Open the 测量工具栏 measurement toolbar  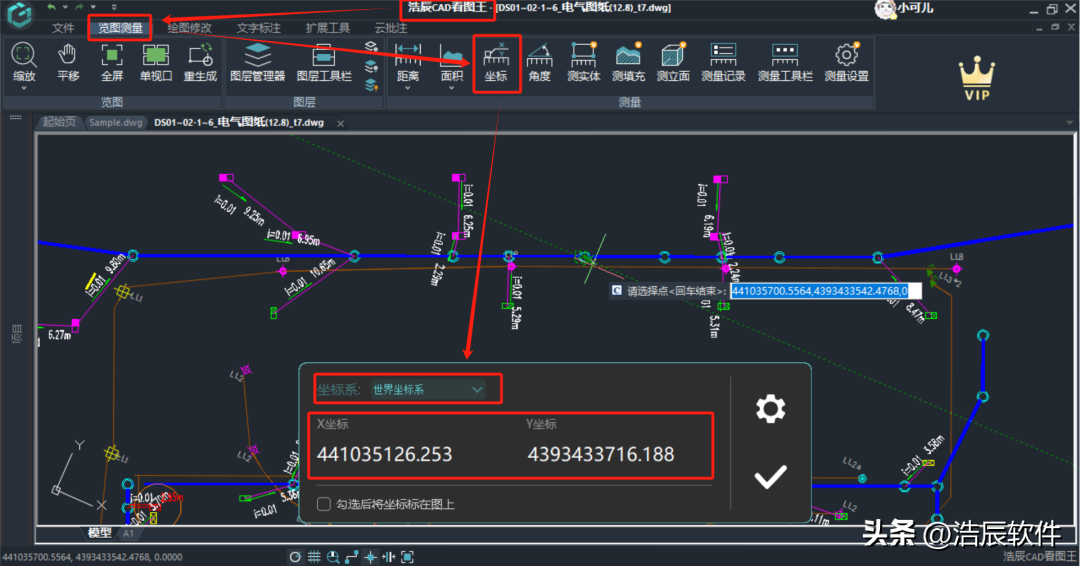(x=785, y=62)
